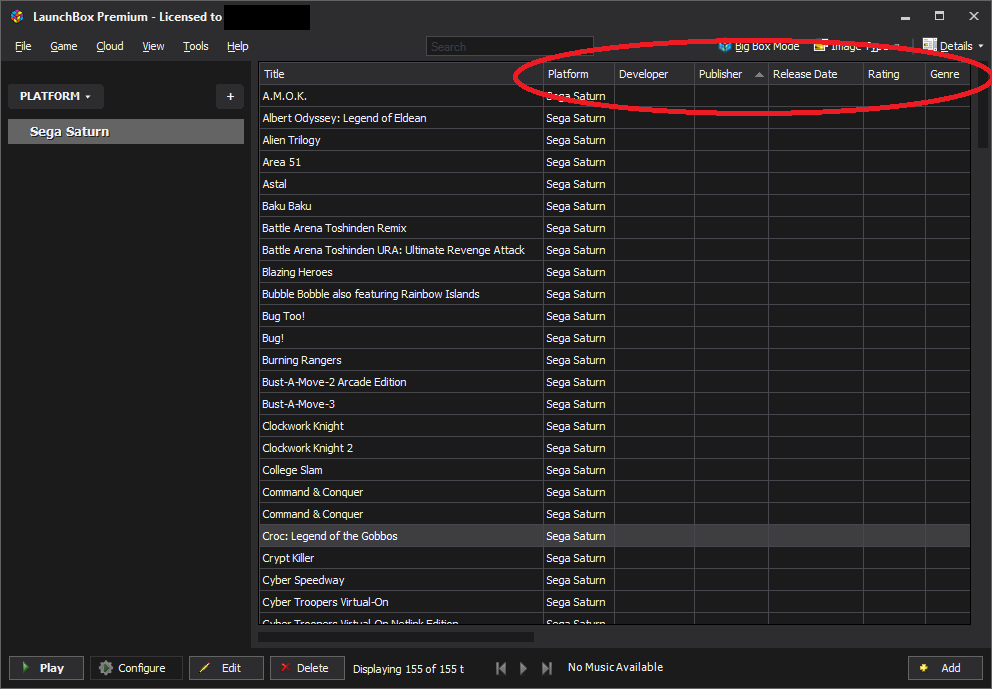Click the Details view icon
The height and width of the screenshot is (689, 992).
pyautogui.click(x=929, y=45)
